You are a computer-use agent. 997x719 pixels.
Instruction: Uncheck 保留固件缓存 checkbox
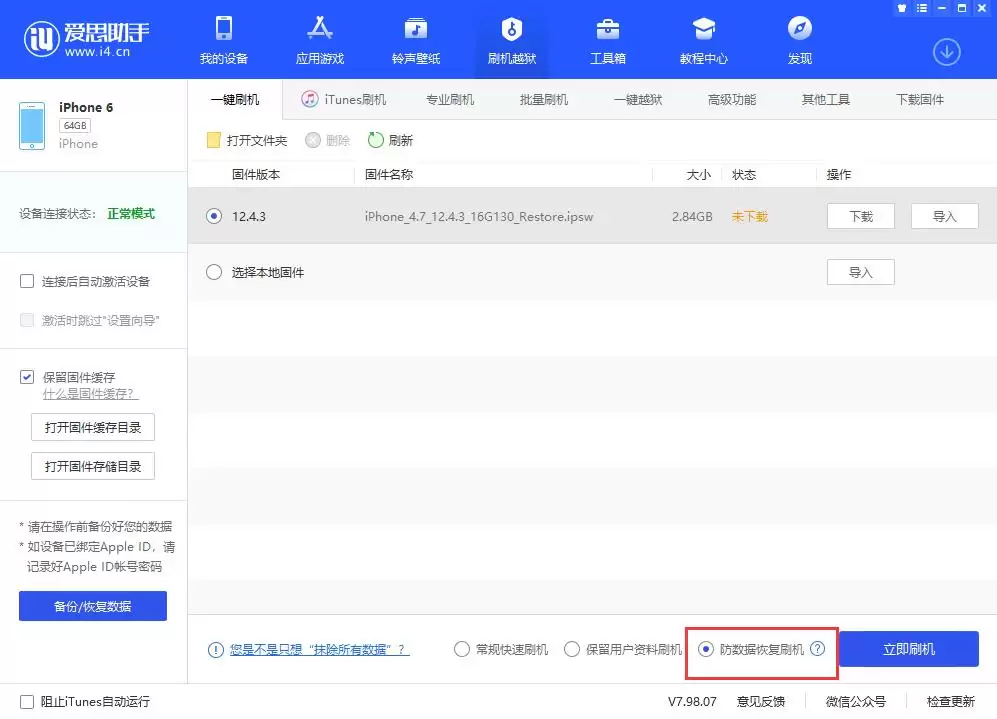click(27, 377)
